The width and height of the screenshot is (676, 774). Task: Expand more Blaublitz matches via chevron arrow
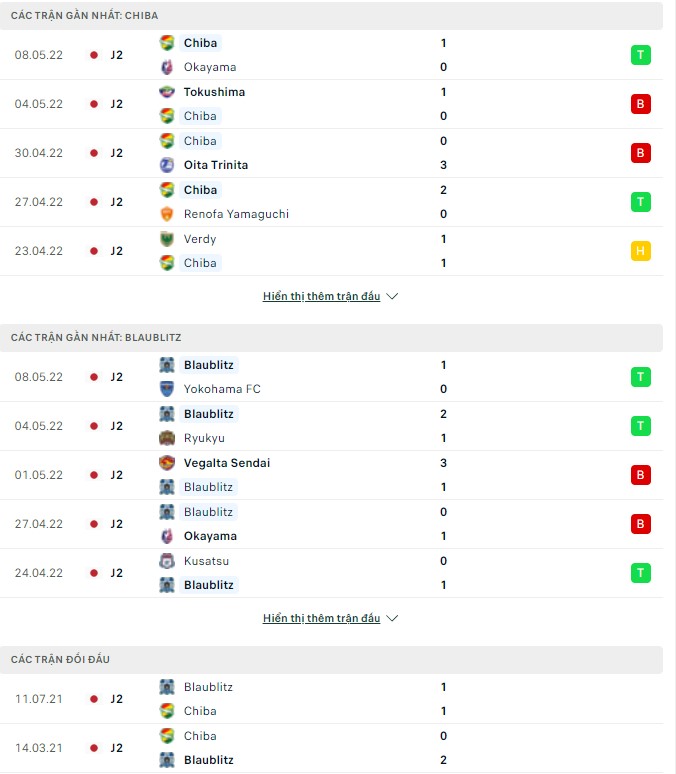[392, 619]
